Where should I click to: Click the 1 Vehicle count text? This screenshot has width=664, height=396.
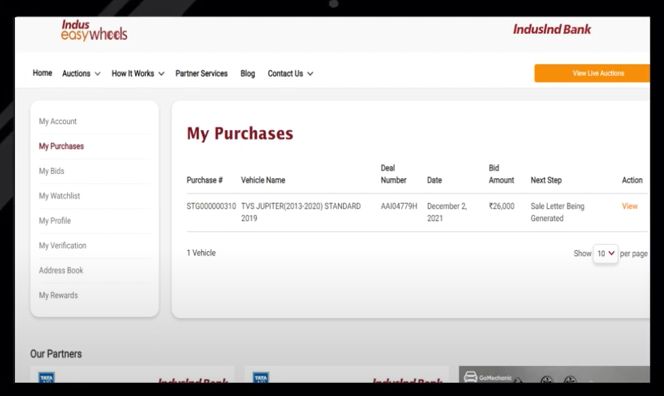pyautogui.click(x=201, y=253)
